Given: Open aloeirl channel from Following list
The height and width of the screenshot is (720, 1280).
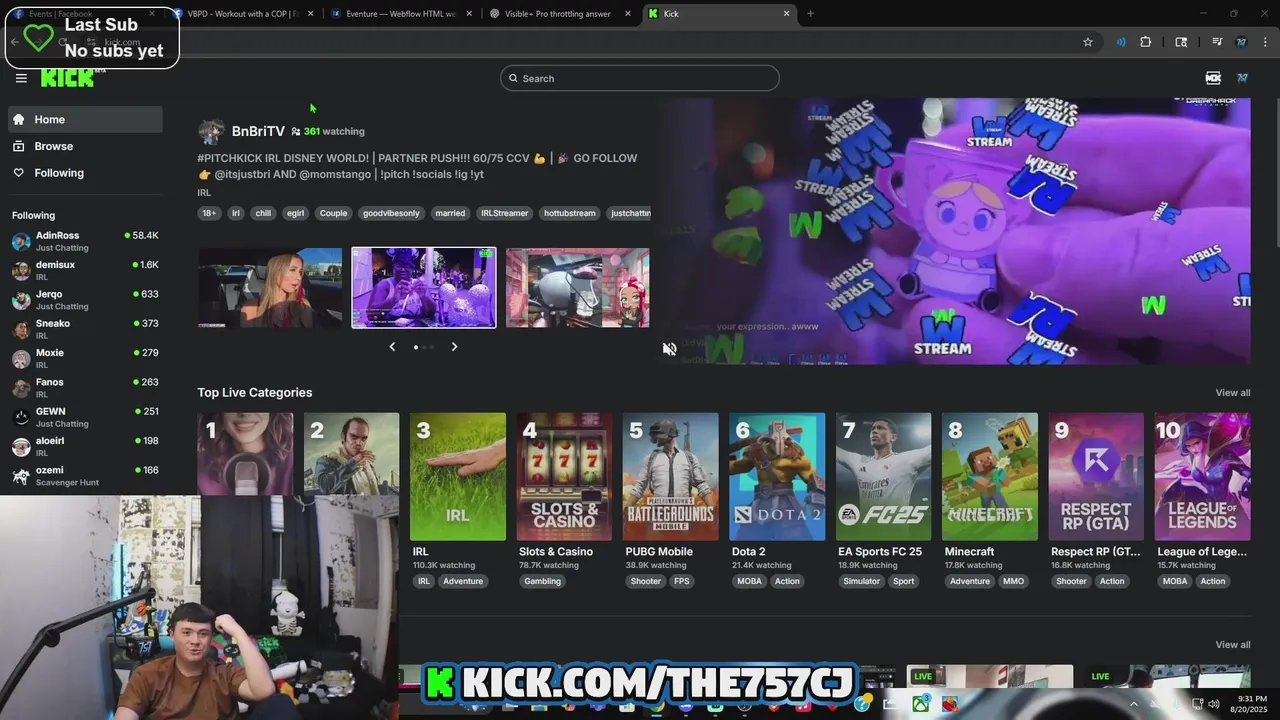Looking at the screenshot, I should (85, 446).
